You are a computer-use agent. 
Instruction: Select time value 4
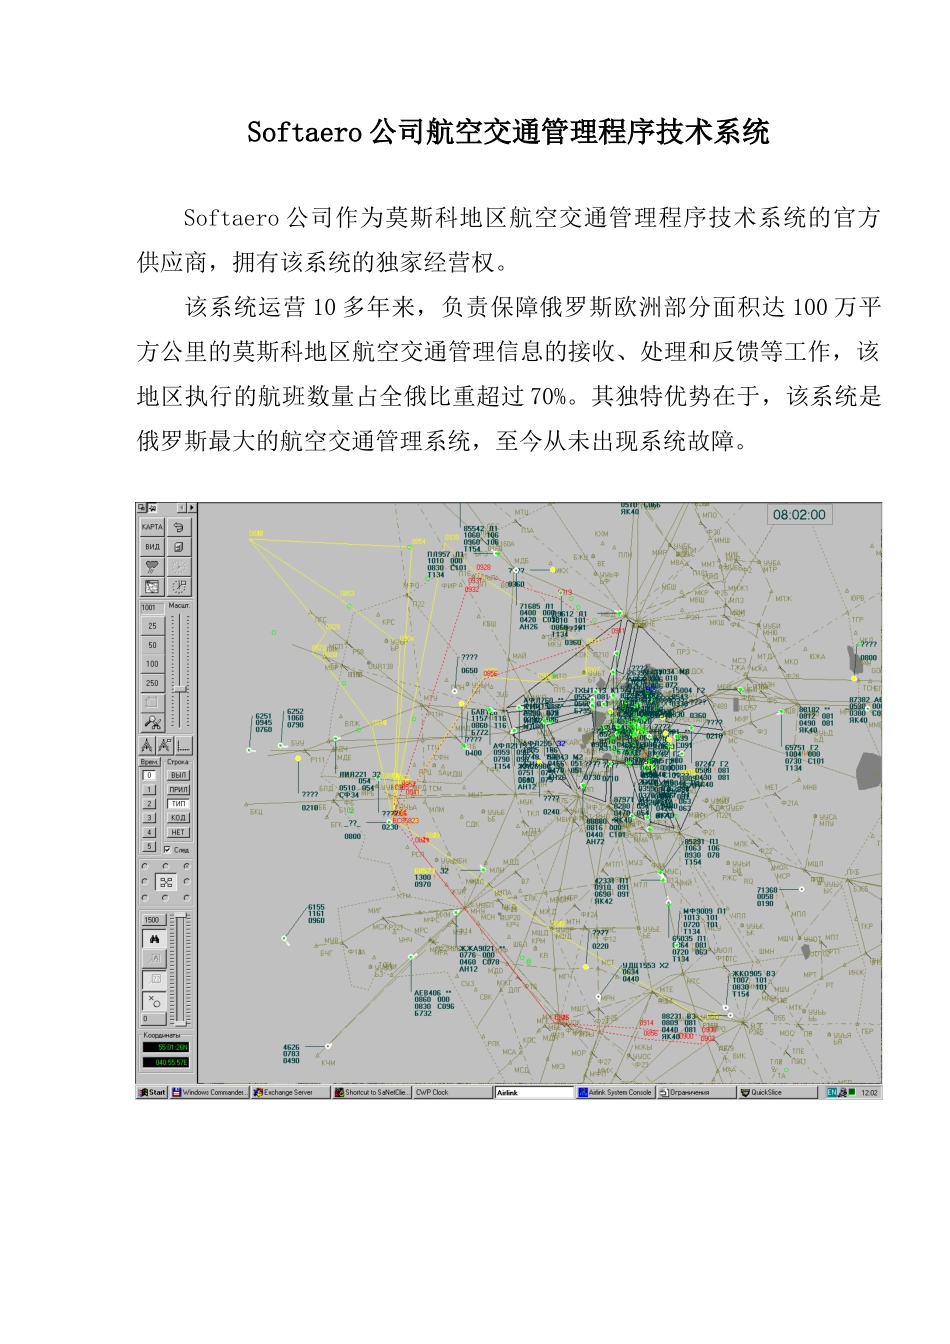(x=149, y=832)
